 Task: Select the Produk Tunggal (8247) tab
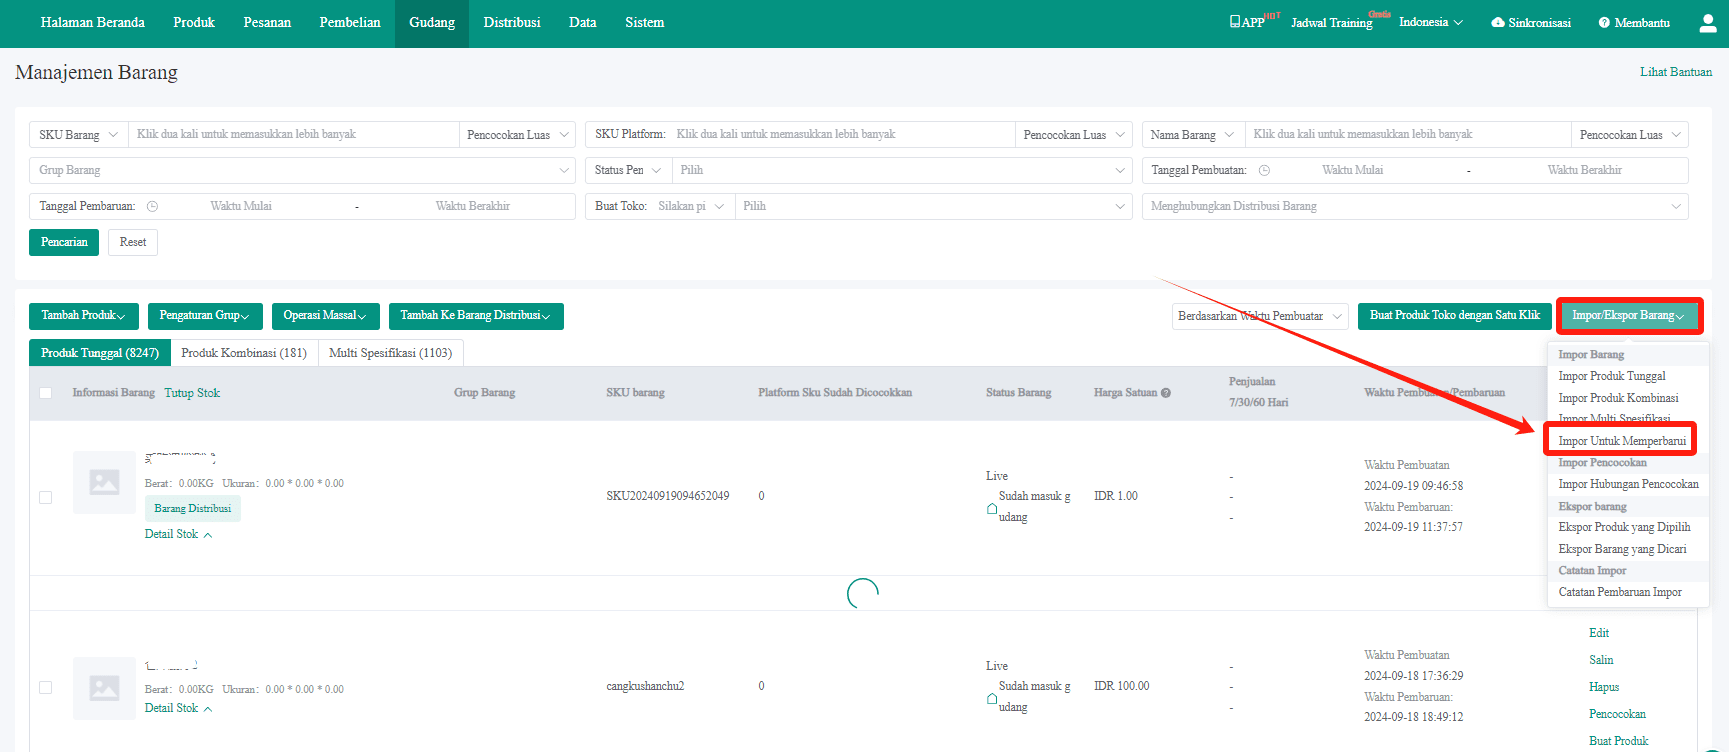coord(100,353)
